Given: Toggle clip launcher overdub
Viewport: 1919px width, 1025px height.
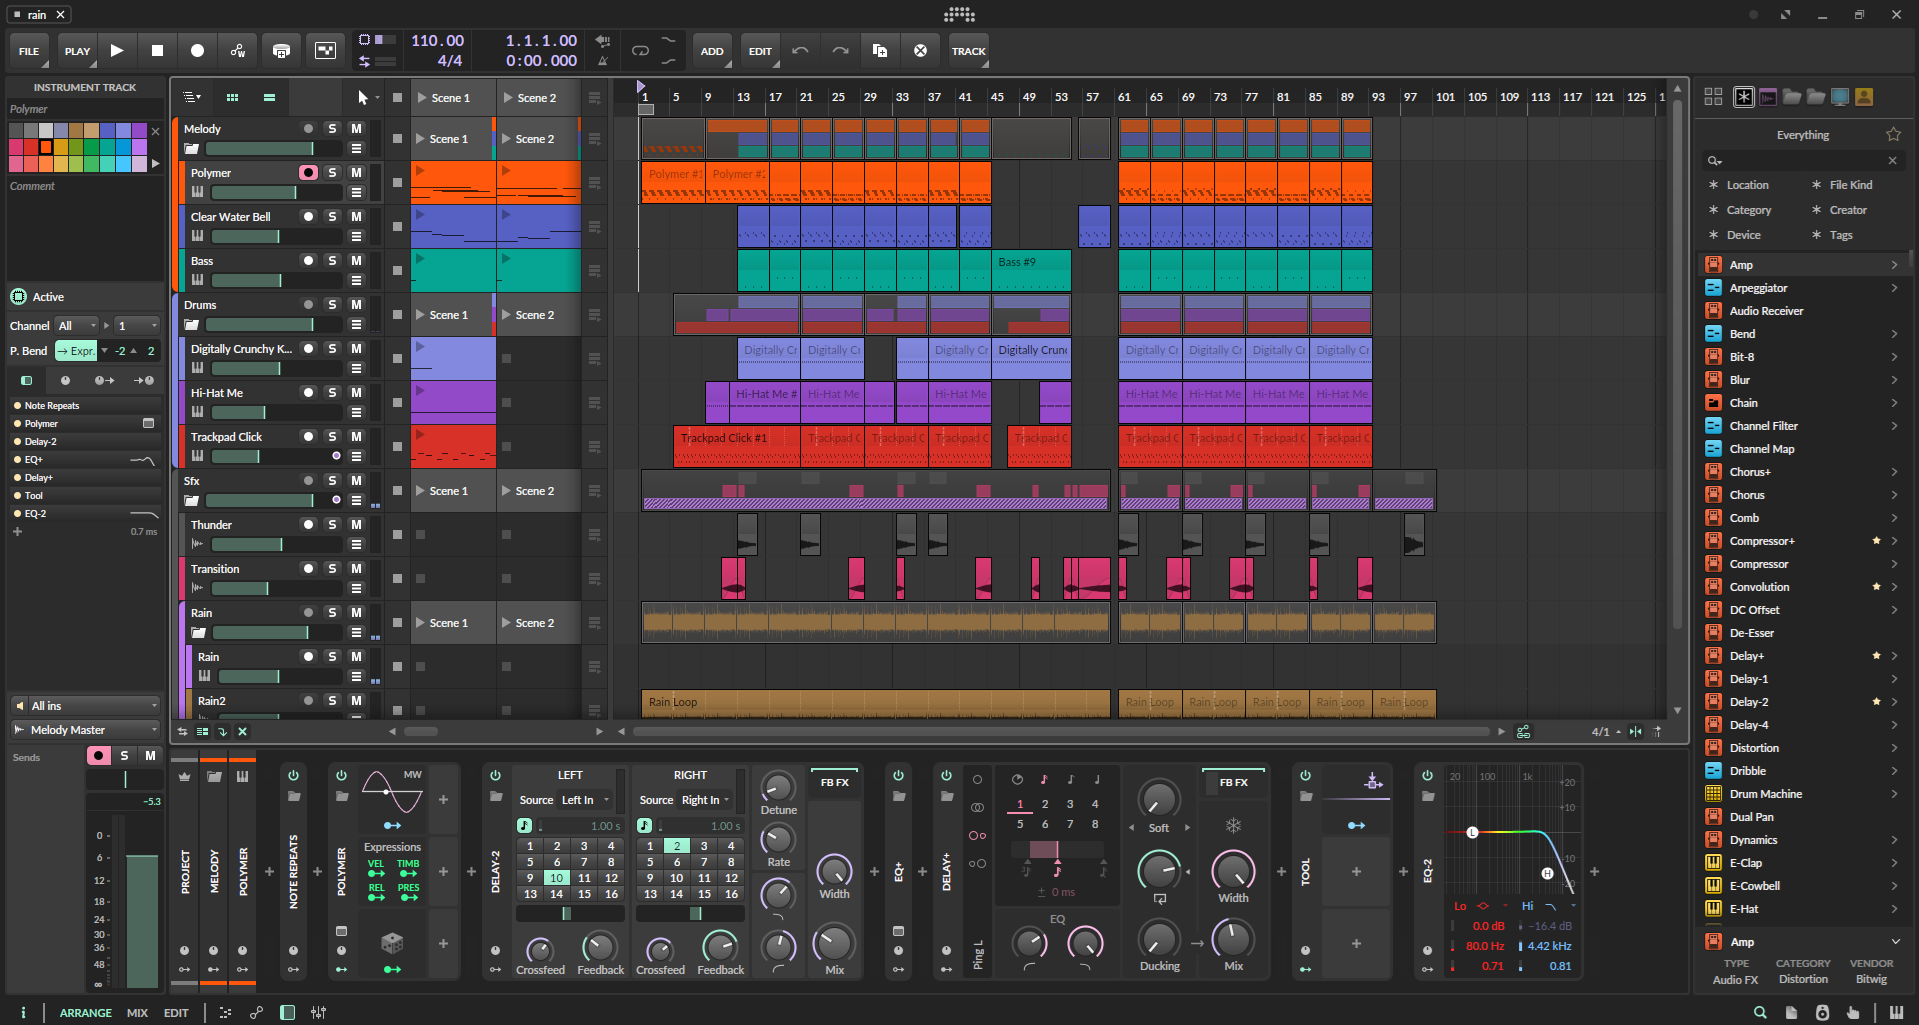Looking at the screenshot, I should [x=281, y=50].
